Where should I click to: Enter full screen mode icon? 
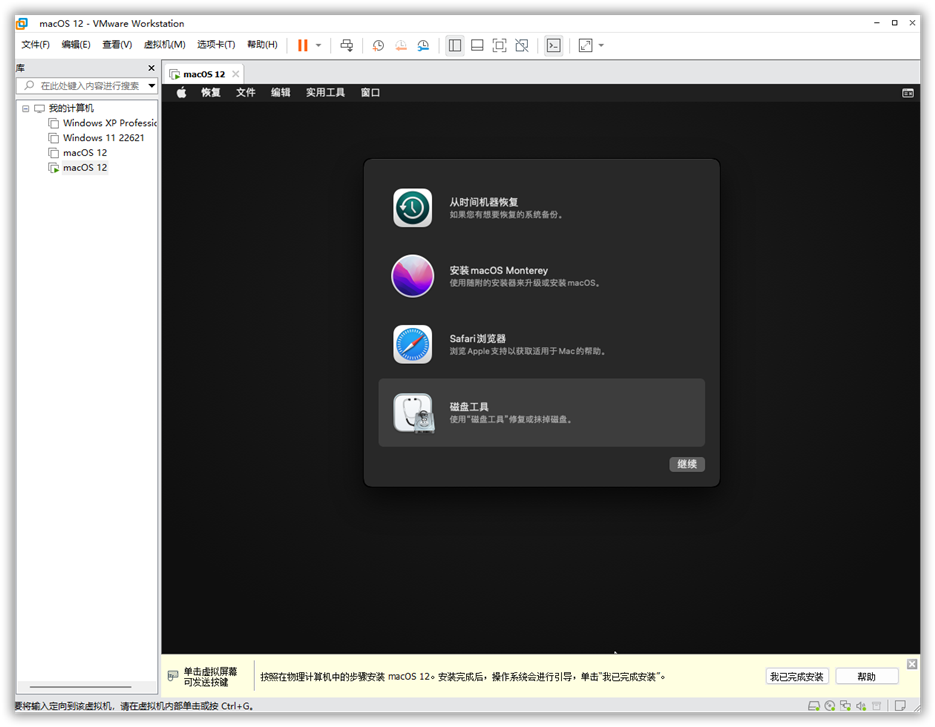(499, 45)
